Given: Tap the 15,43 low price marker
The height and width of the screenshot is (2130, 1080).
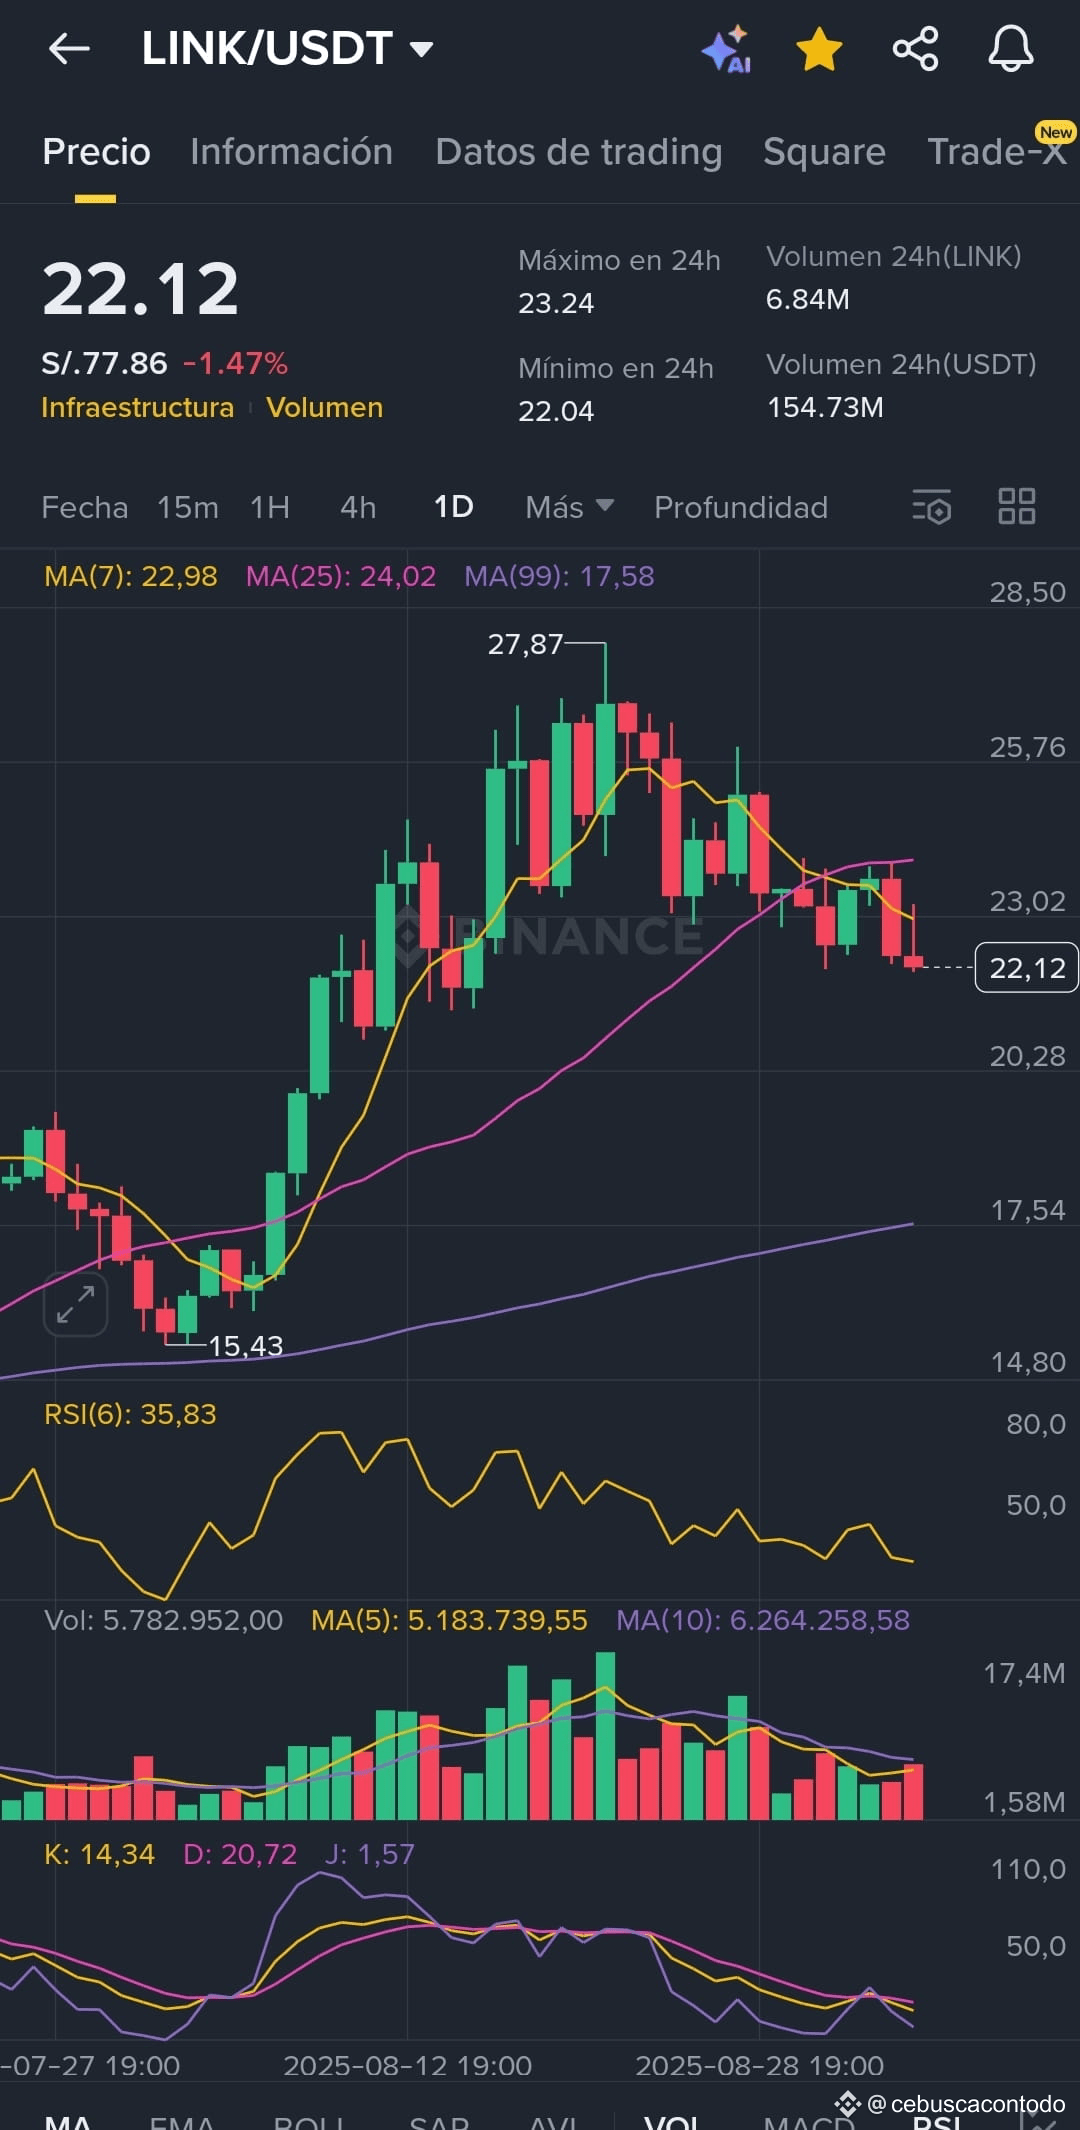Looking at the screenshot, I should pos(246,1346).
